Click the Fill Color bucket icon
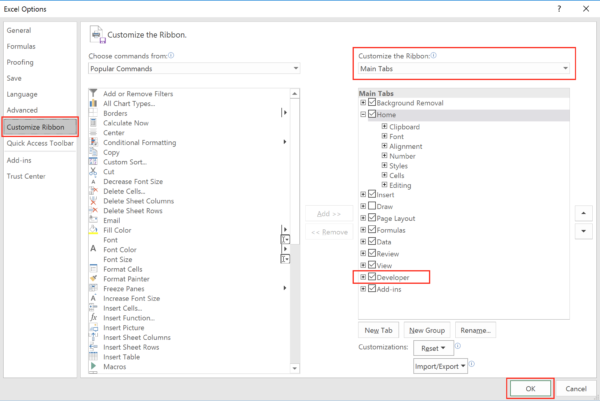Screen dimensions: 600x401 pyautogui.click(x=93, y=230)
